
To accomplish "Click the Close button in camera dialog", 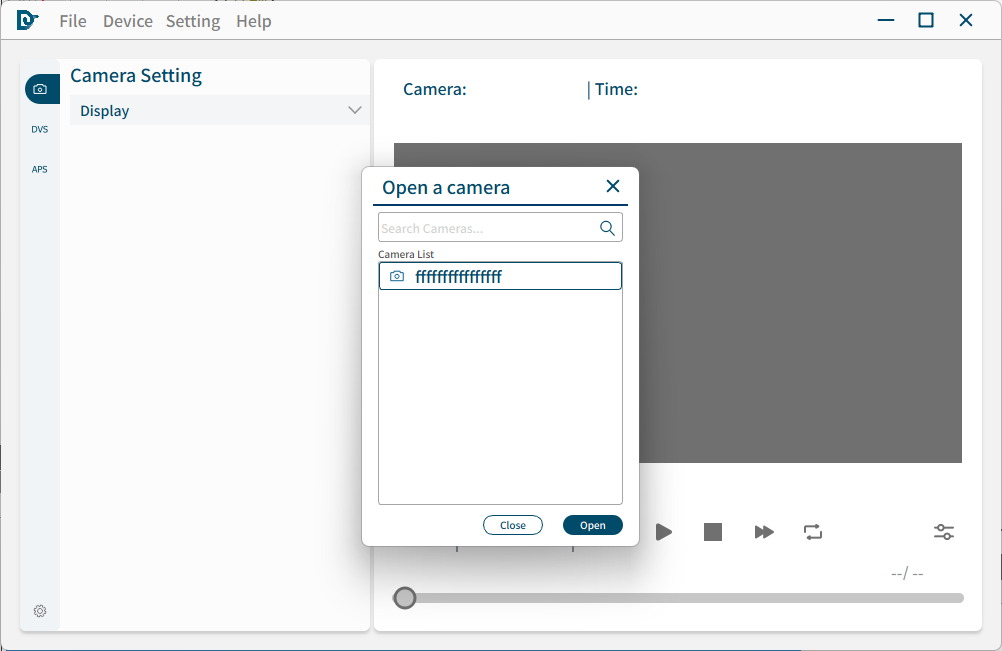I will [513, 525].
